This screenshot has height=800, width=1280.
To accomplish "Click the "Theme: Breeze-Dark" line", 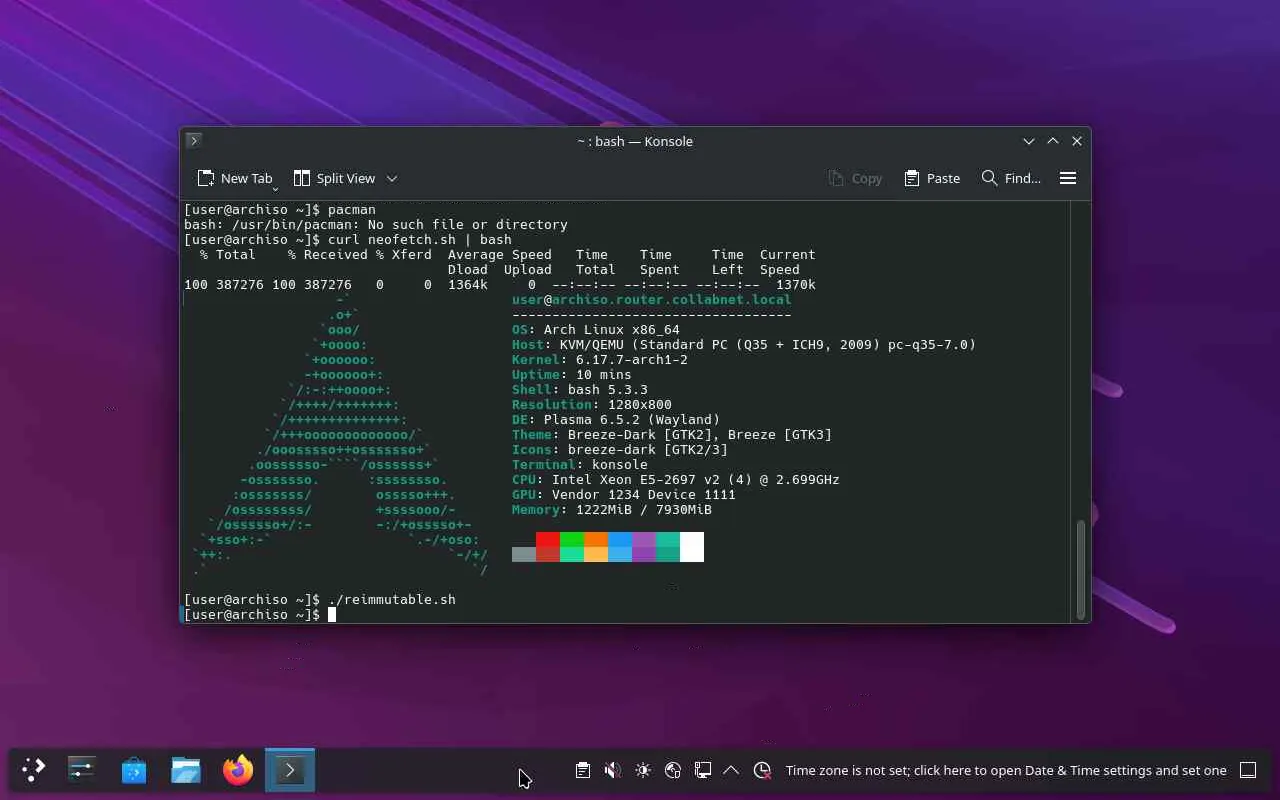I will tap(672, 434).
